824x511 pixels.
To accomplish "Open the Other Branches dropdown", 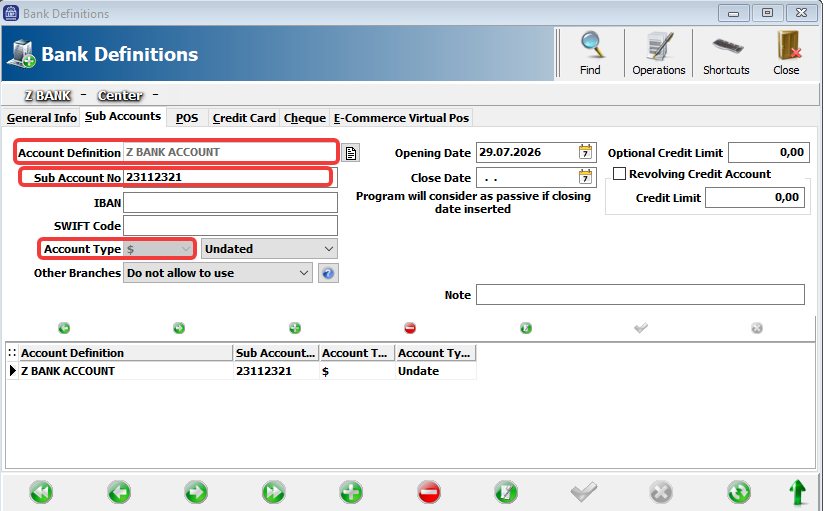I will coord(218,273).
